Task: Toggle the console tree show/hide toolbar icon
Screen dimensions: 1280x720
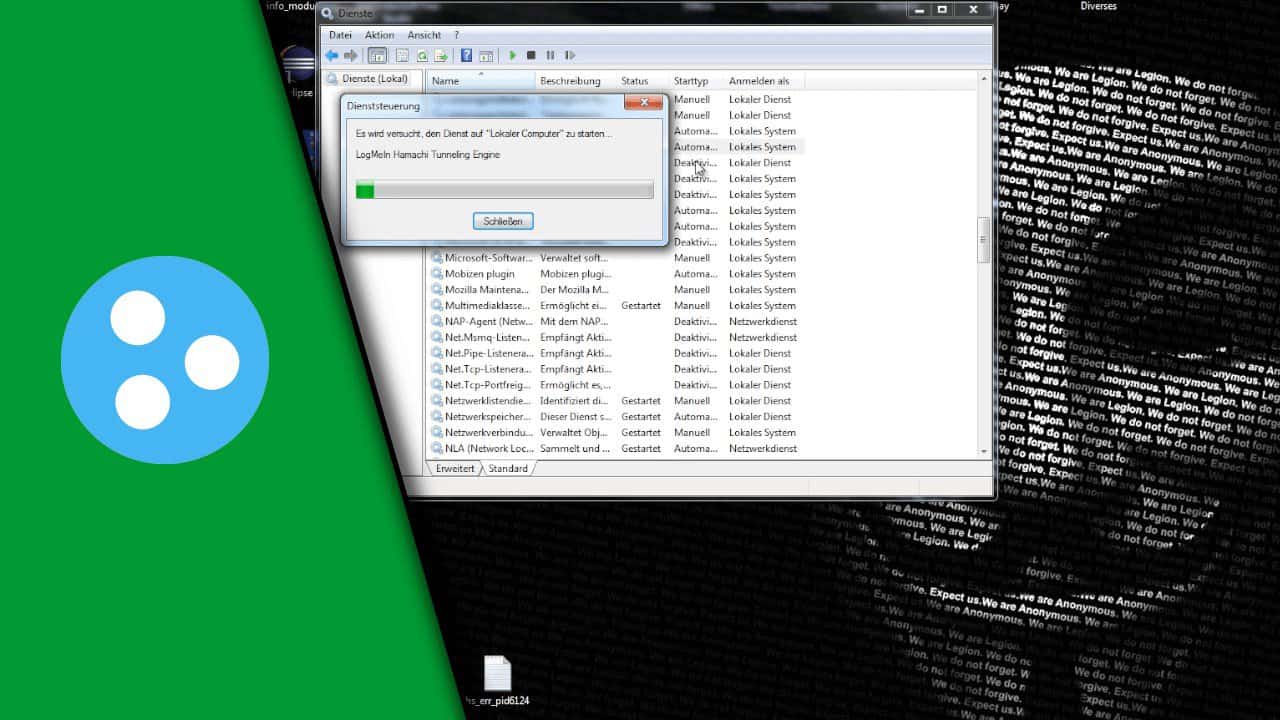Action: tap(377, 56)
